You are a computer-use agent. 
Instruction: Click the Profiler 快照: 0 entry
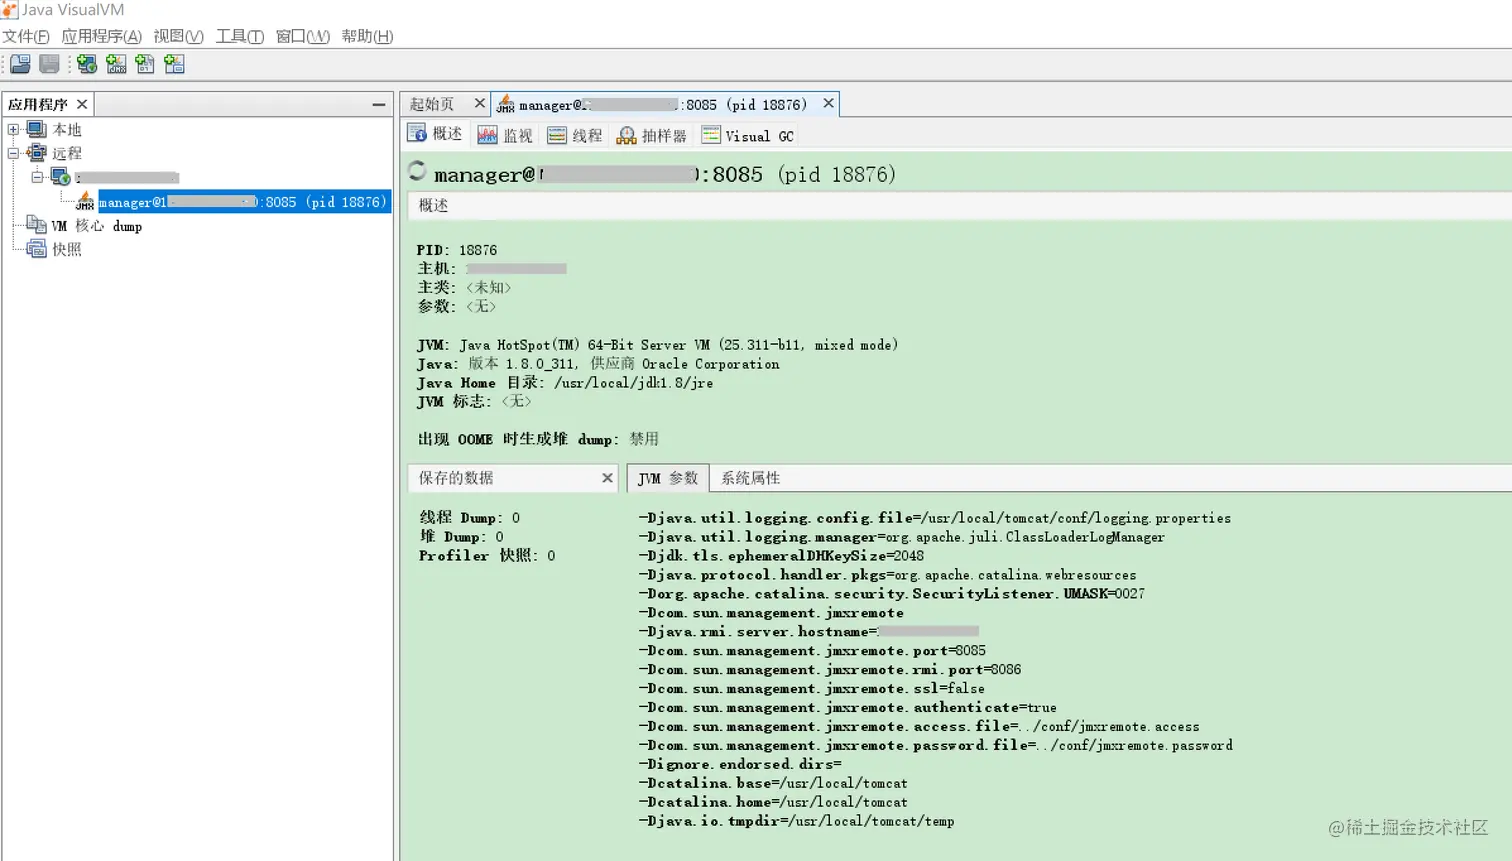[487, 556]
